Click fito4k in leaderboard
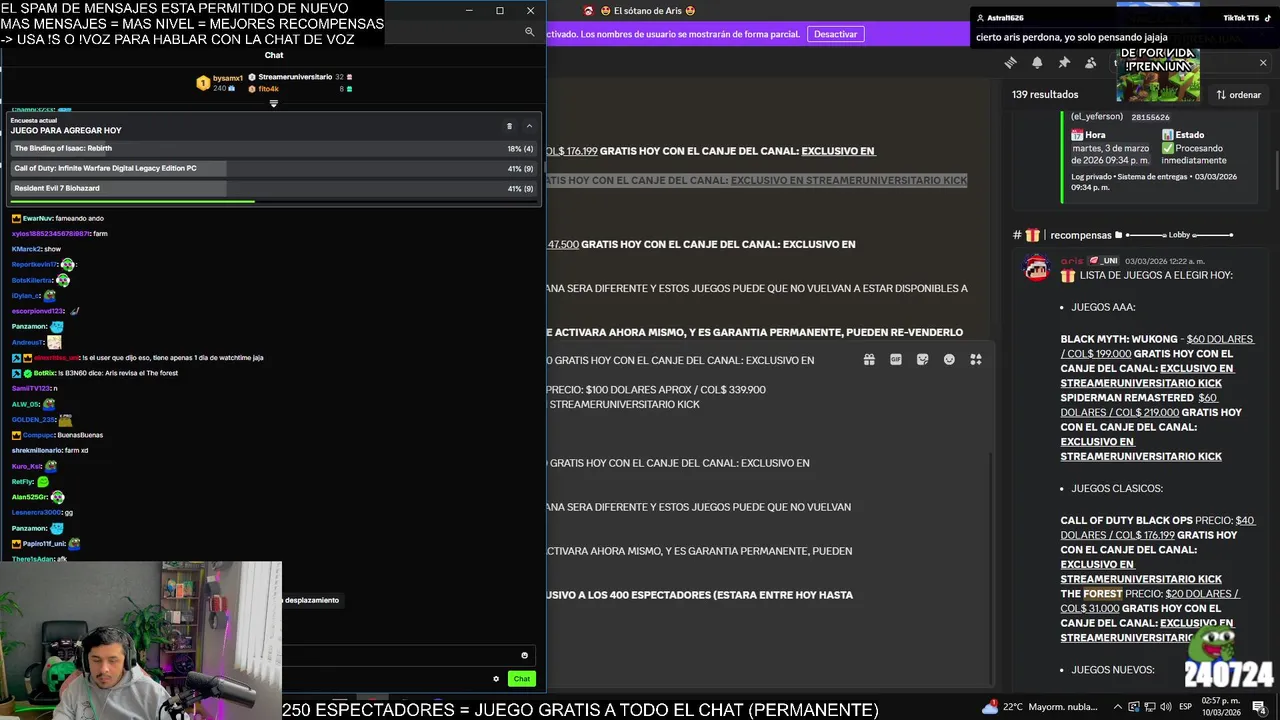 point(268,89)
